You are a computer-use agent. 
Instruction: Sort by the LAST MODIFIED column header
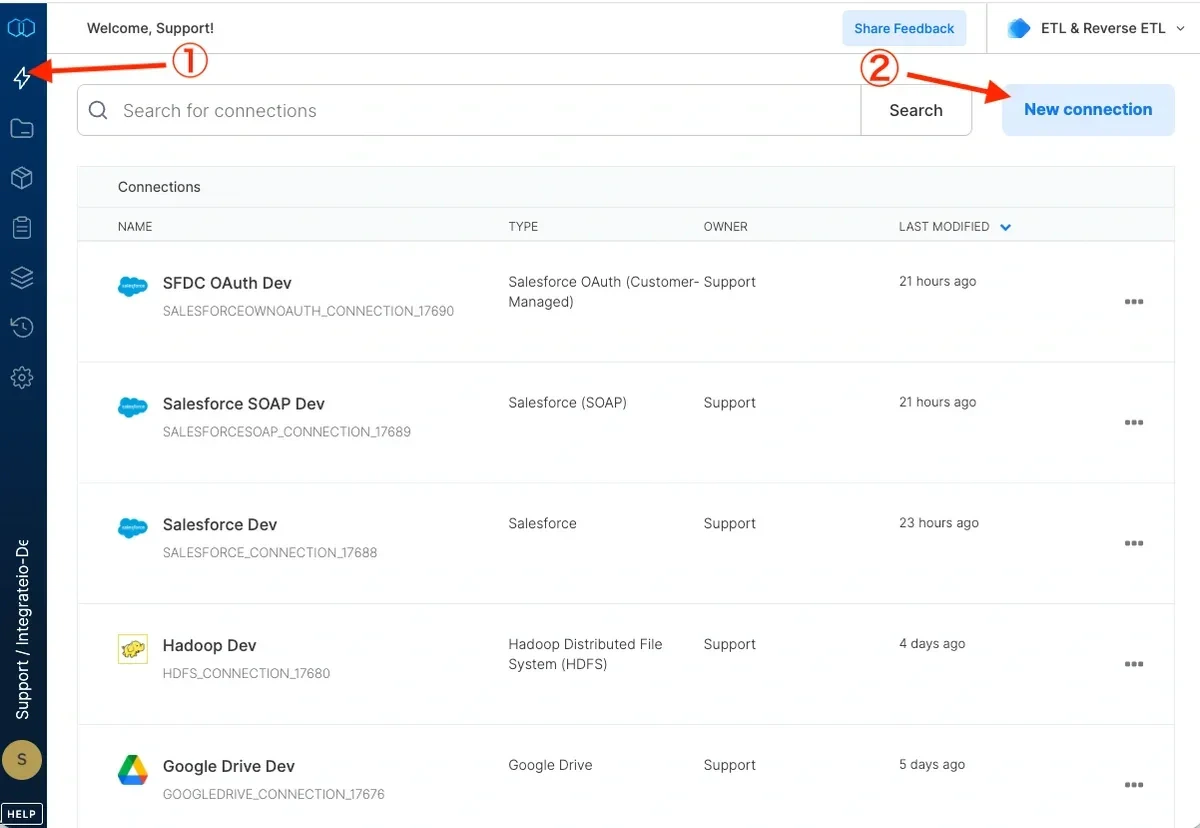944,227
